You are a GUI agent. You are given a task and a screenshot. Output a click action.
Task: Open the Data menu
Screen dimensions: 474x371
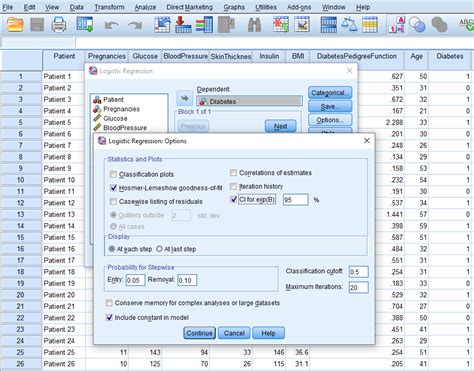76,7
